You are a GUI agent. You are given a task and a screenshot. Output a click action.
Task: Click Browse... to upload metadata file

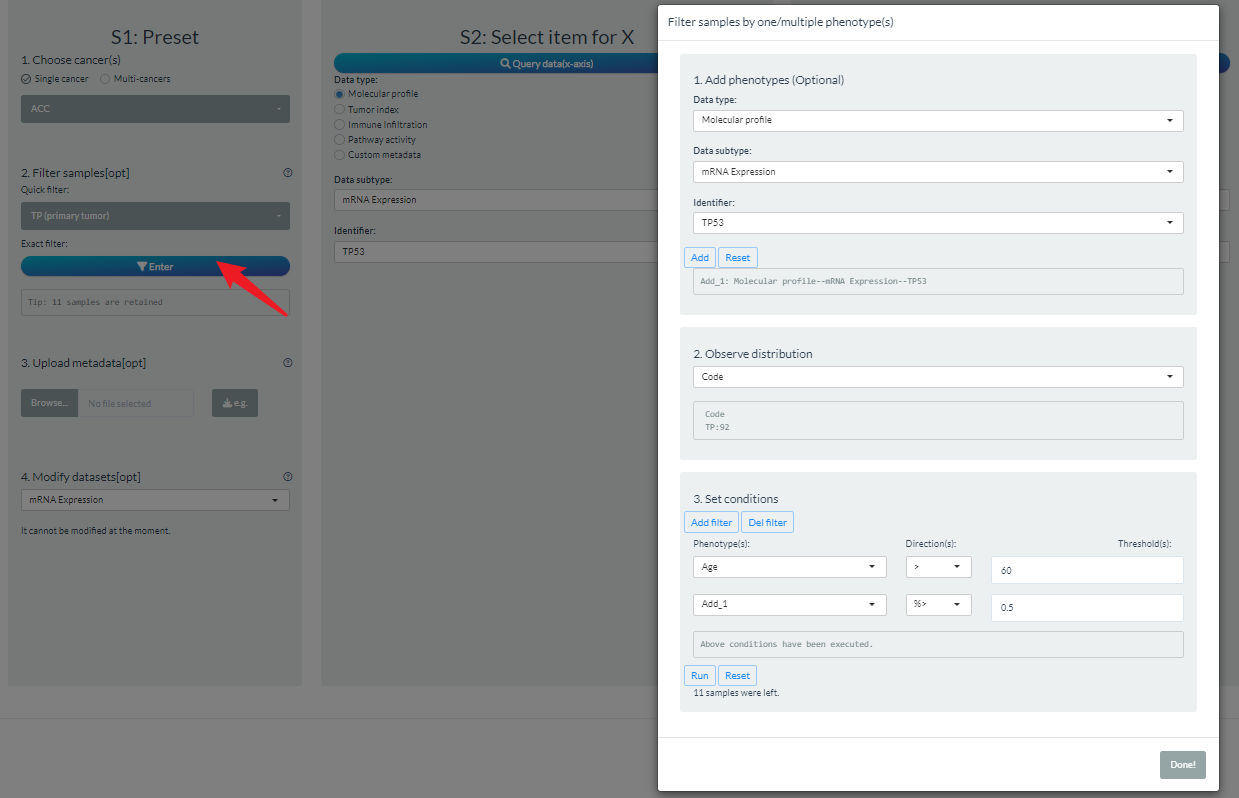pos(49,403)
